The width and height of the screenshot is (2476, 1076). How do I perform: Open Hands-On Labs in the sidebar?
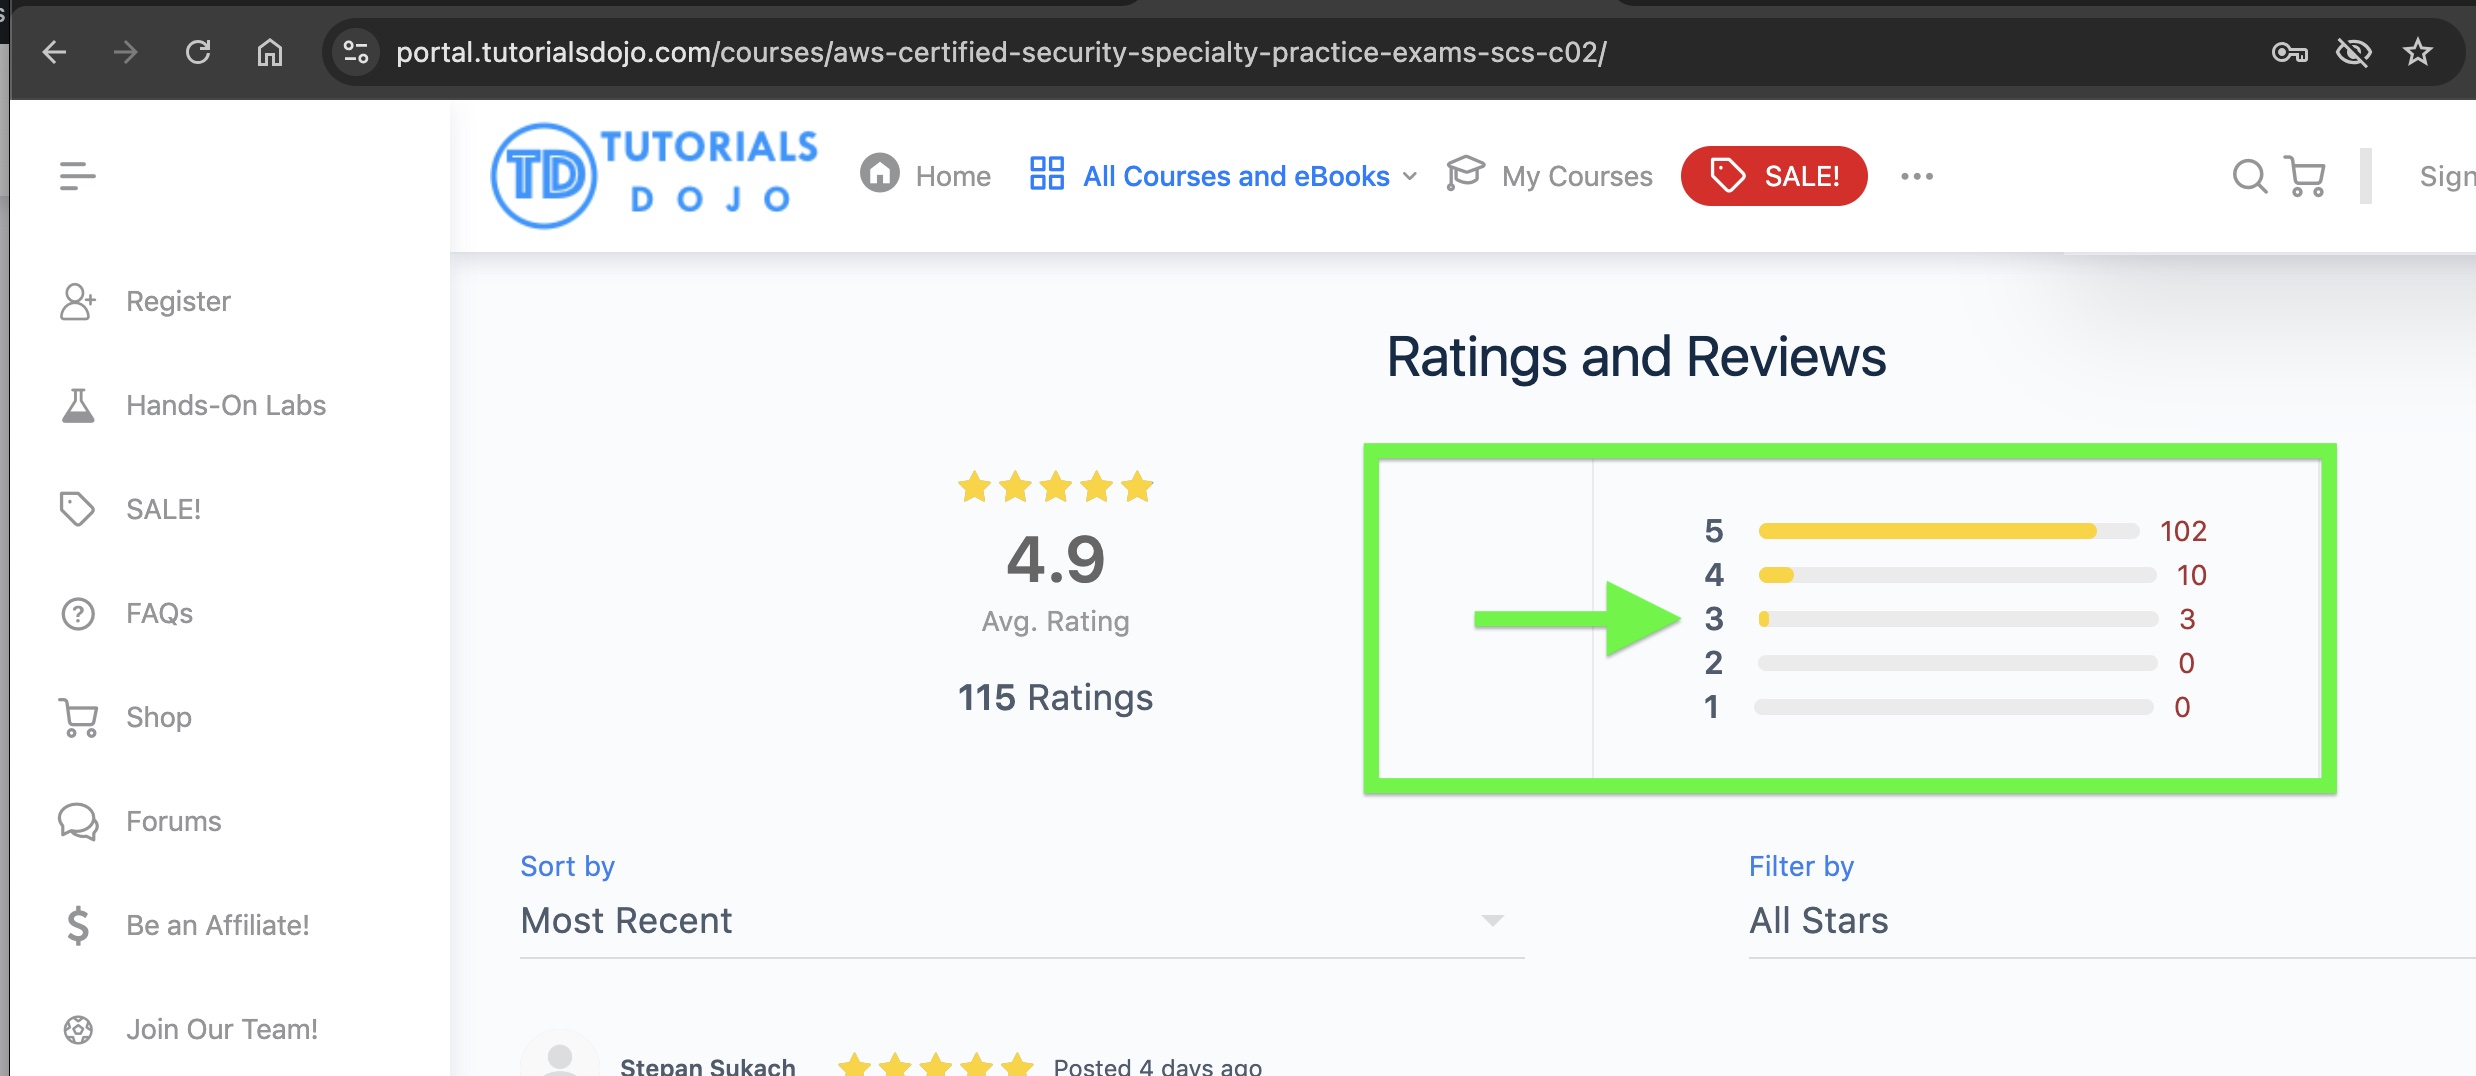226,405
